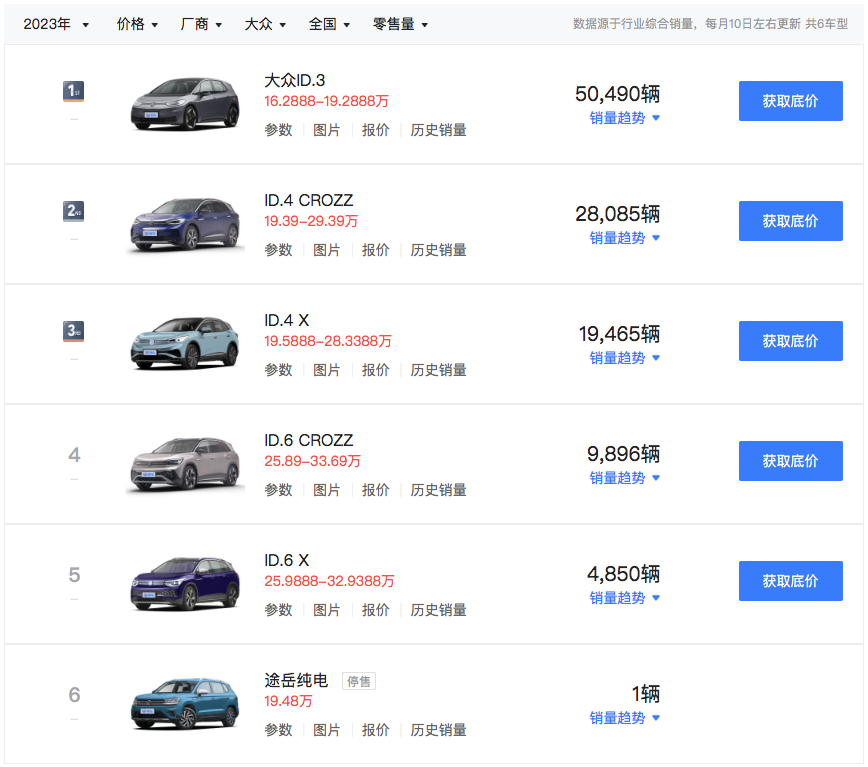Open 图片 for ID.6 X

click(327, 610)
